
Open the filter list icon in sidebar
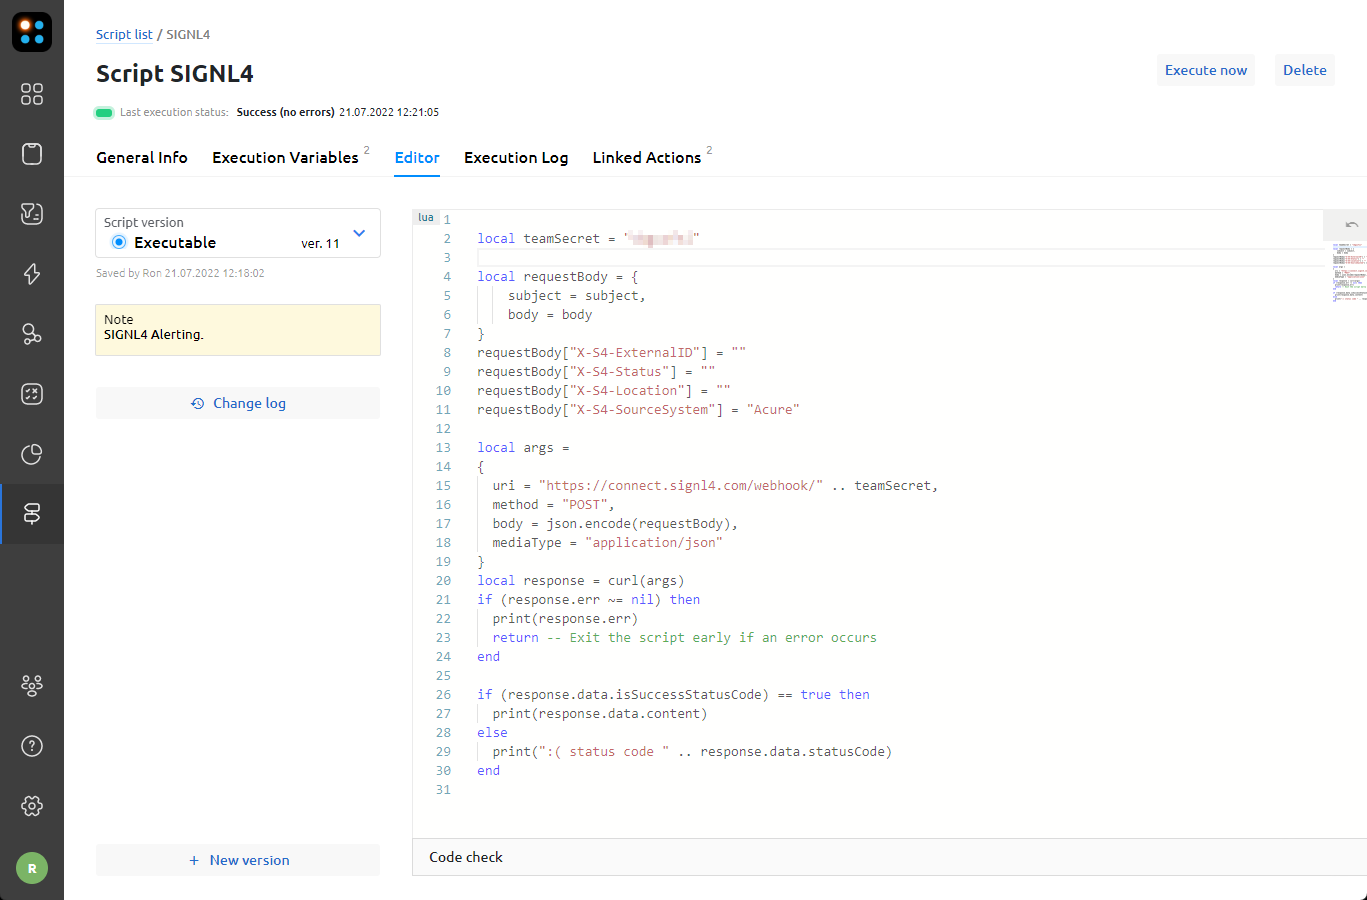tap(32, 214)
